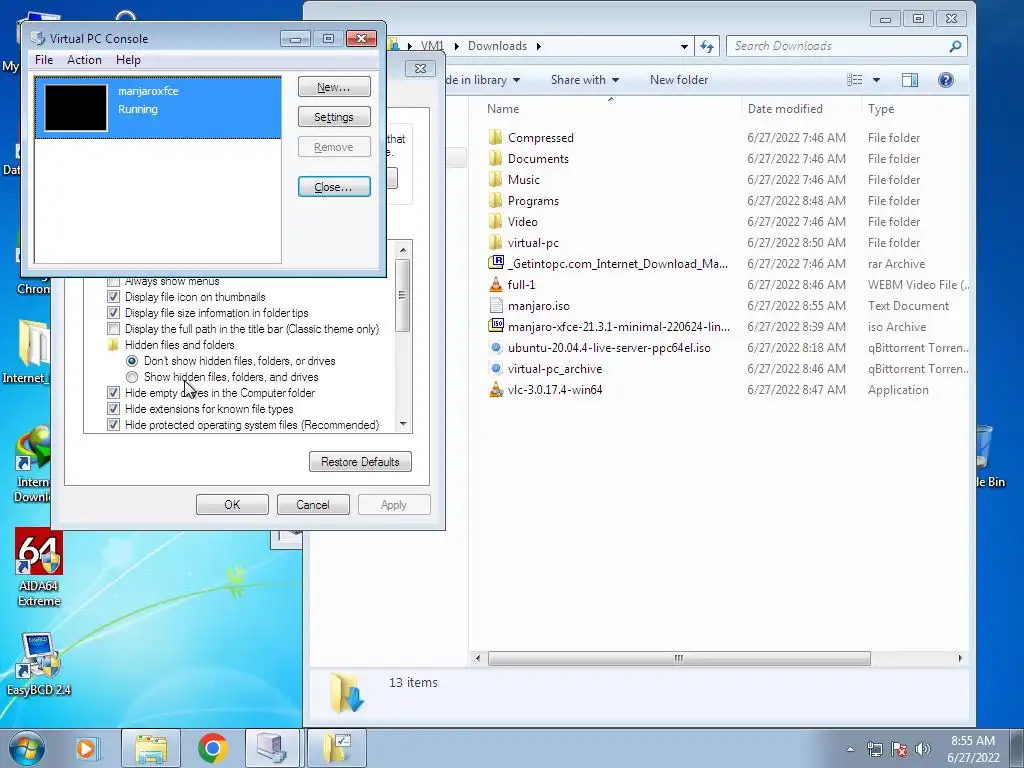Select the manjaroxfce virtual machine thumbnail
Image resolution: width=1024 pixels, height=768 pixels.
tap(76, 108)
